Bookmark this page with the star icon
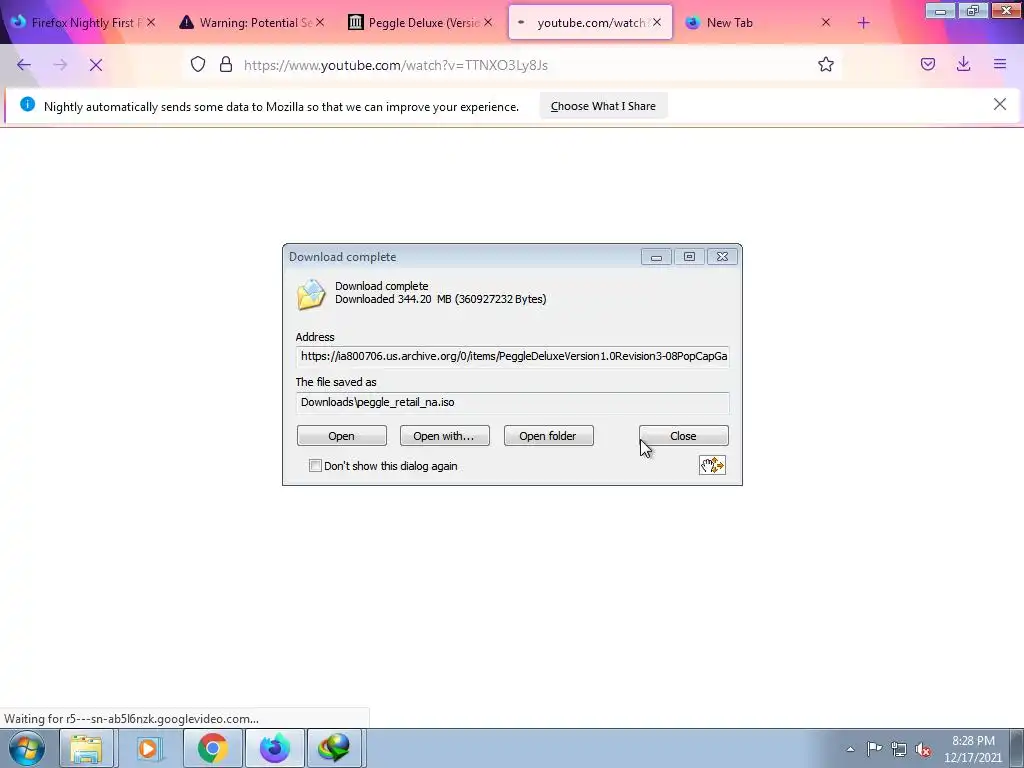 pos(825,64)
